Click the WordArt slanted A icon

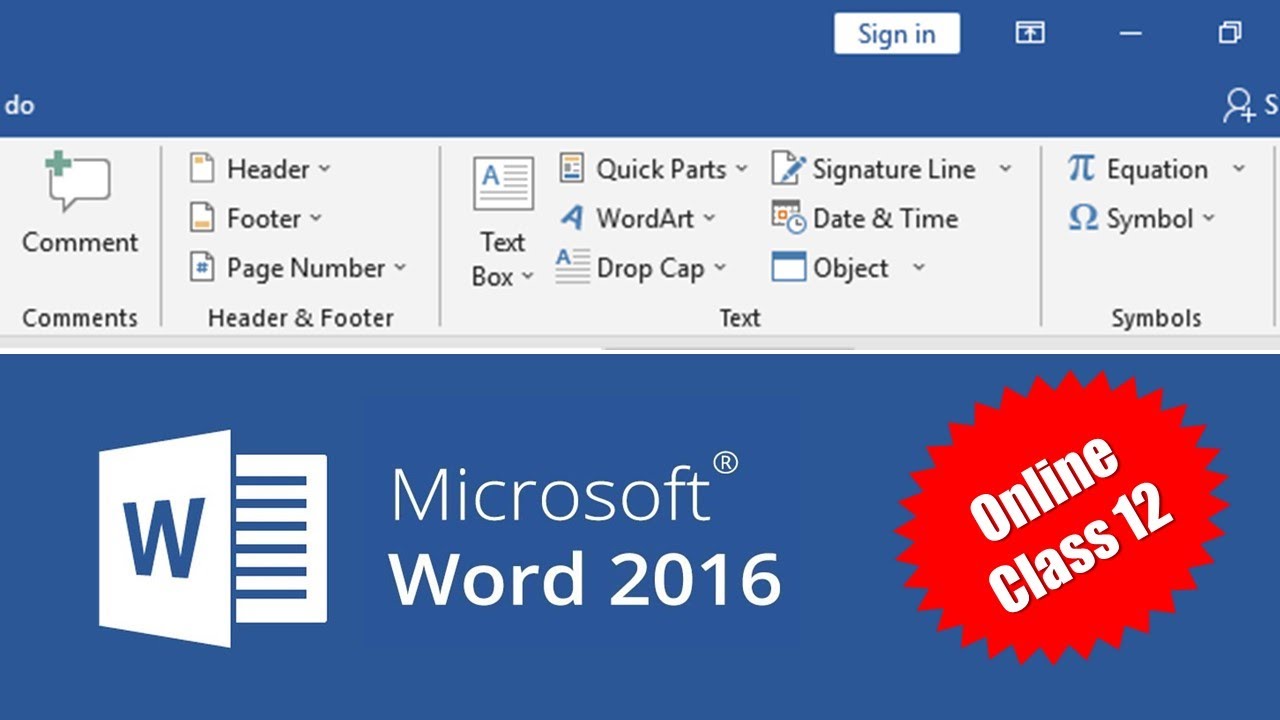click(571, 217)
